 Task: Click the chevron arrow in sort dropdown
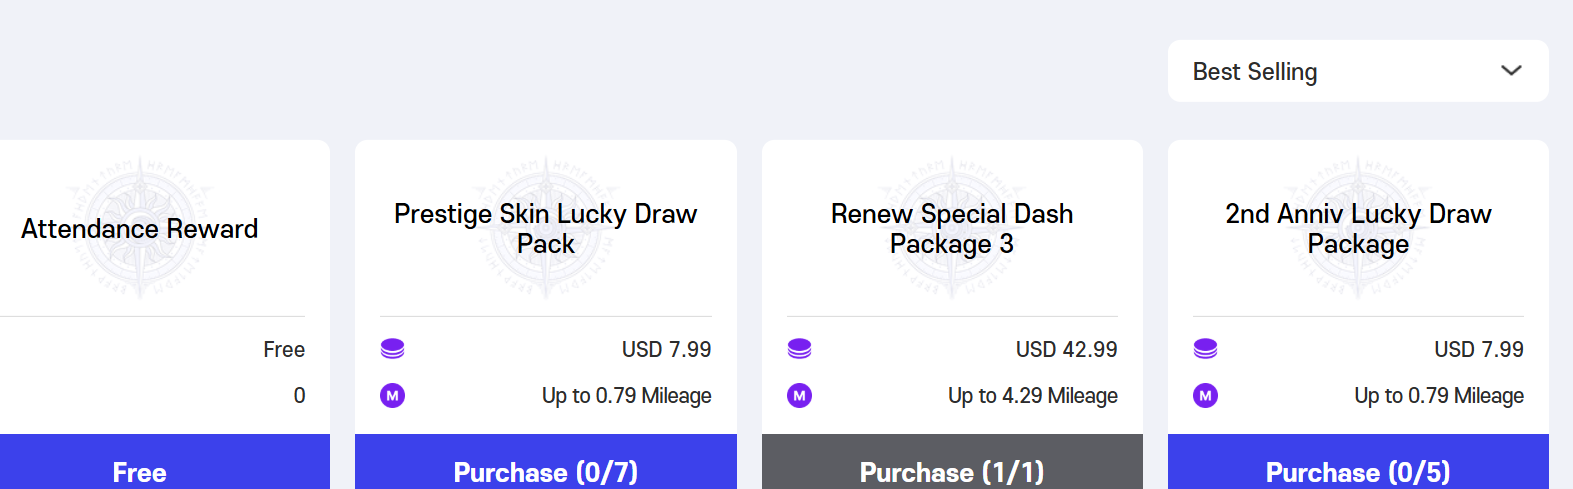pyautogui.click(x=1511, y=70)
